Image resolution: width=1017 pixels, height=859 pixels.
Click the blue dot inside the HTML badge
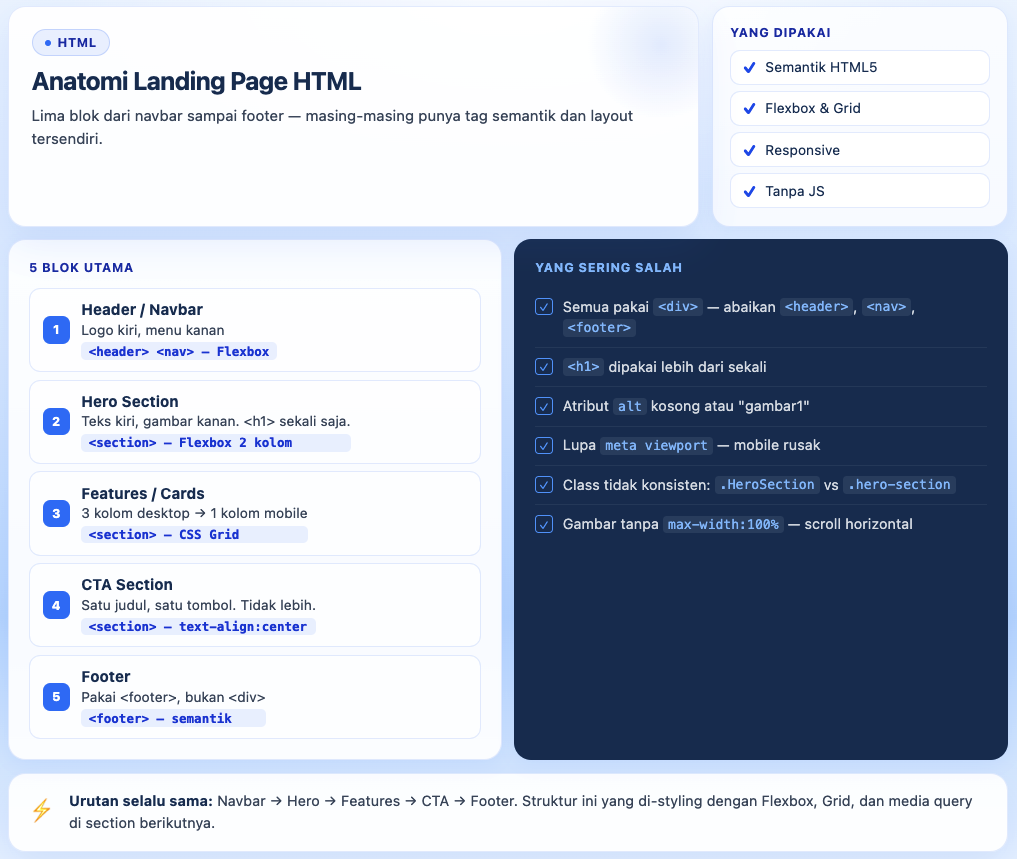[48, 42]
